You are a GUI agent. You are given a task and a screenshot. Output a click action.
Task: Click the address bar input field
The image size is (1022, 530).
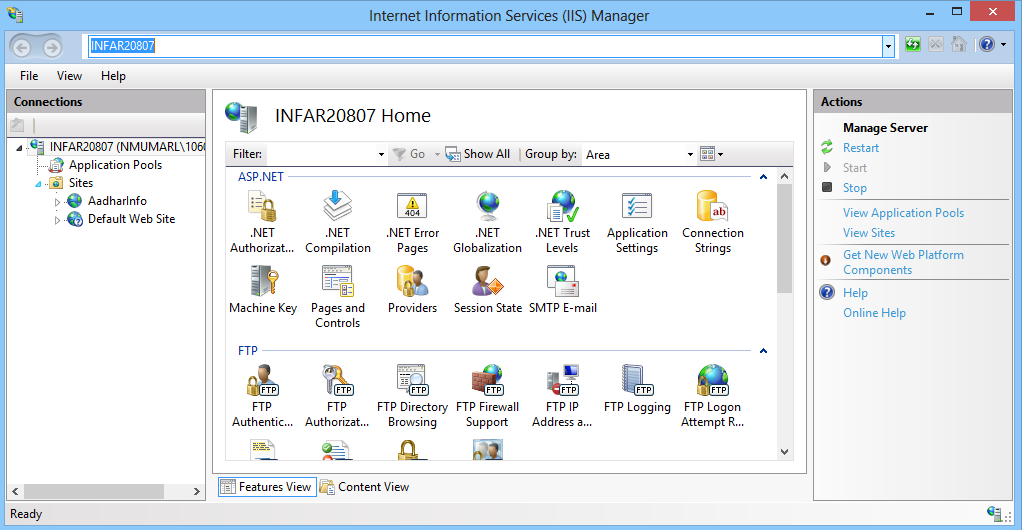[x=485, y=46]
